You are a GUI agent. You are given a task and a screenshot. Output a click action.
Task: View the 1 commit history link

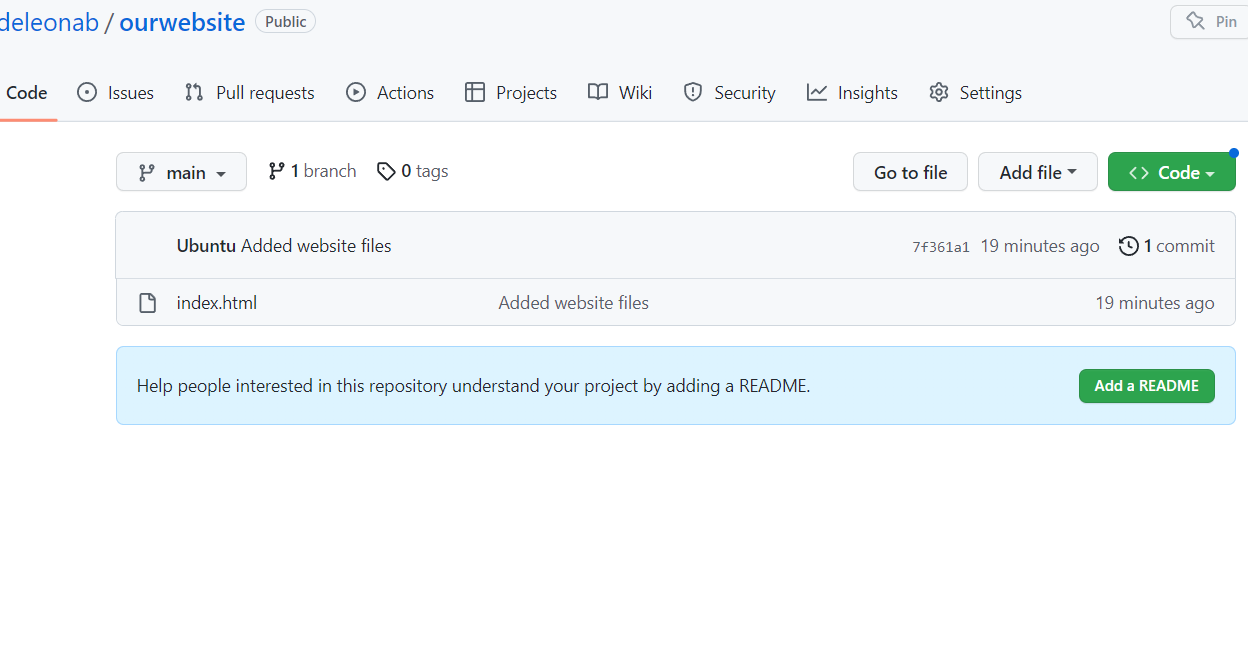click(x=1167, y=246)
